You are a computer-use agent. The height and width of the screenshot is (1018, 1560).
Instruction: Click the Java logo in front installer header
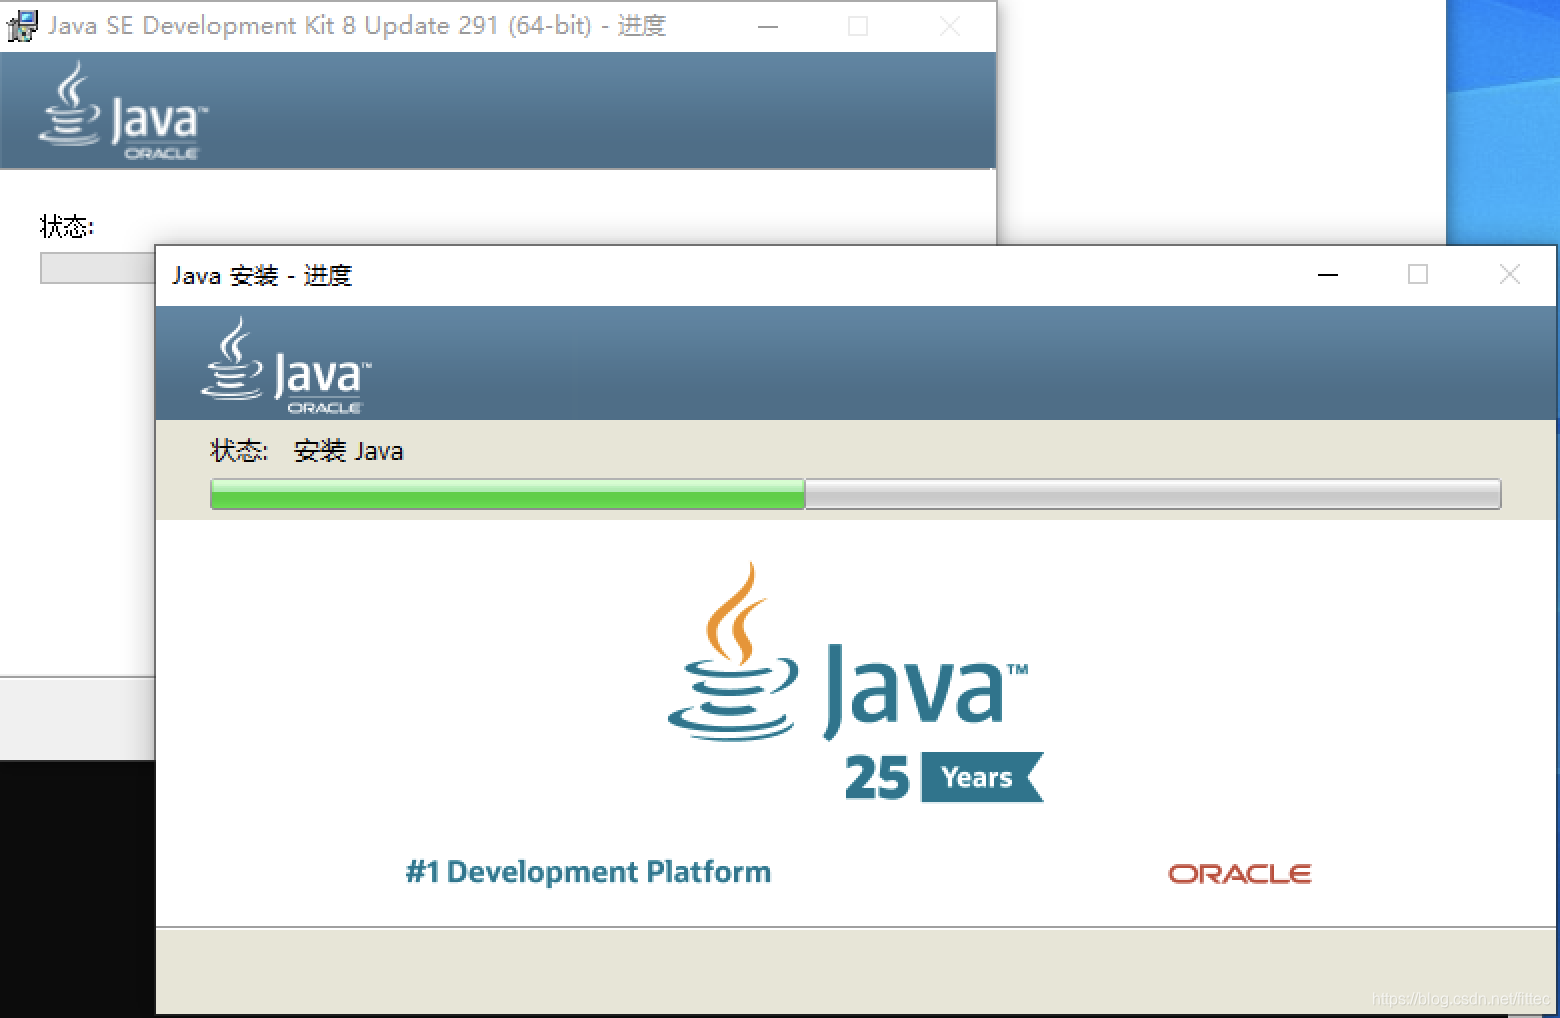286,365
